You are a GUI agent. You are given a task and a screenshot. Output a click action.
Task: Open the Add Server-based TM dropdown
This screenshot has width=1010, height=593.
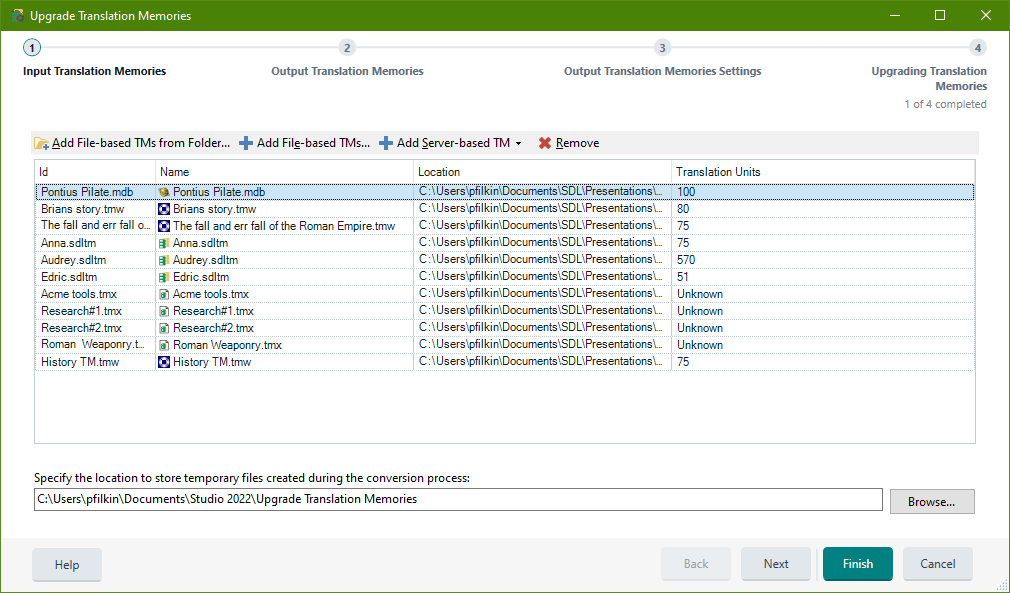tap(519, 142)
